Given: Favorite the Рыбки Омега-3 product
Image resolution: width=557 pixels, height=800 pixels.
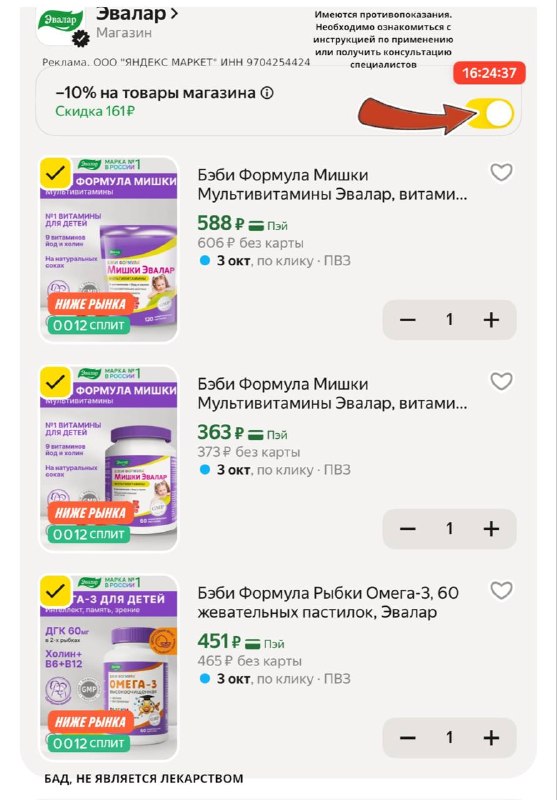Looking at the screenshot, I should pyautogui.click(x=501, y=590).
